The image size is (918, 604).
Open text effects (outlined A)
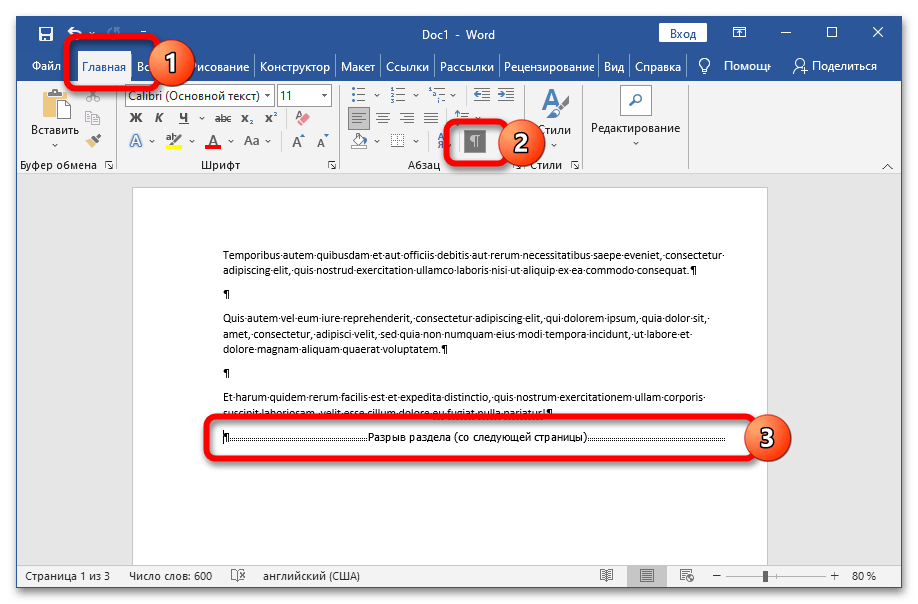pos(135,141)
